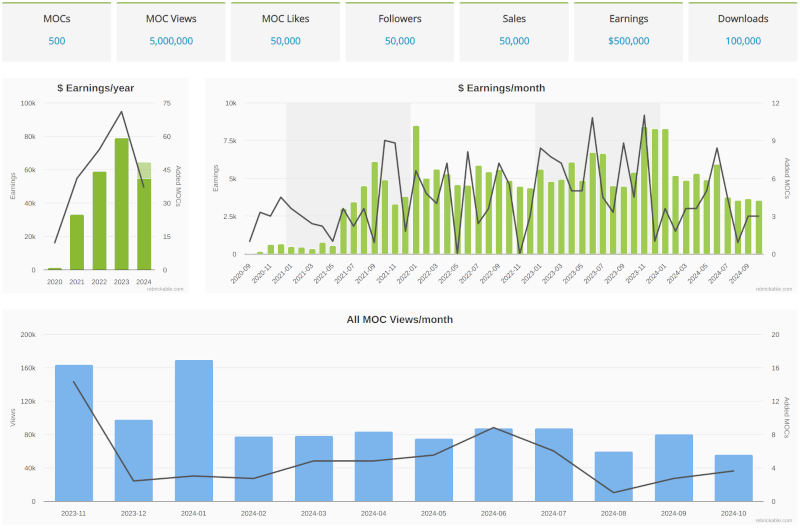Select the MOC Likes value 50,000

[x=285, y=41]
